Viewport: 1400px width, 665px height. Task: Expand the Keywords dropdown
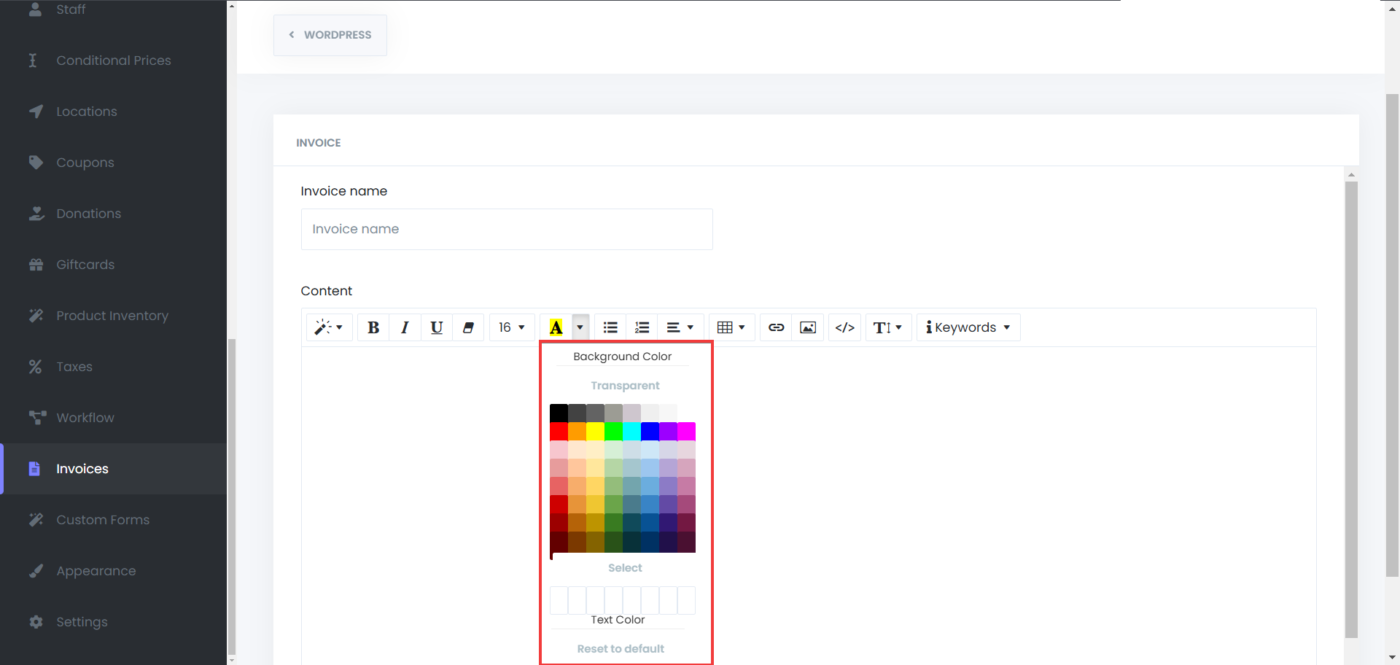pos(968,327)
